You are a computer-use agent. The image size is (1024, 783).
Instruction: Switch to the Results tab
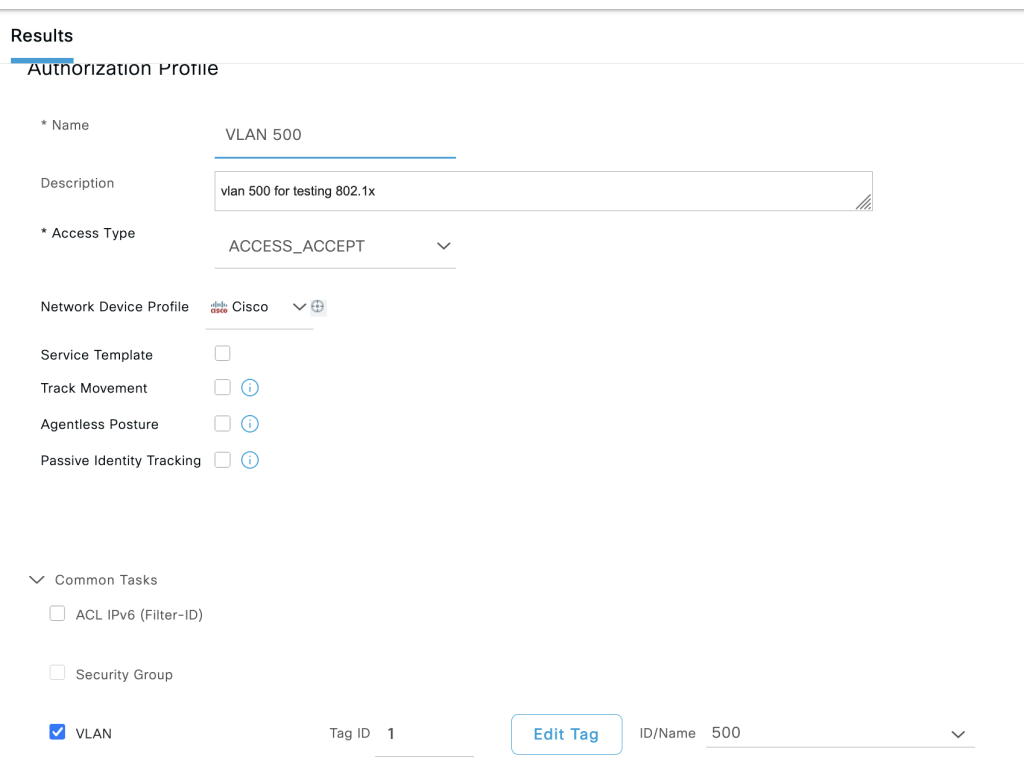tap(42, 36)
